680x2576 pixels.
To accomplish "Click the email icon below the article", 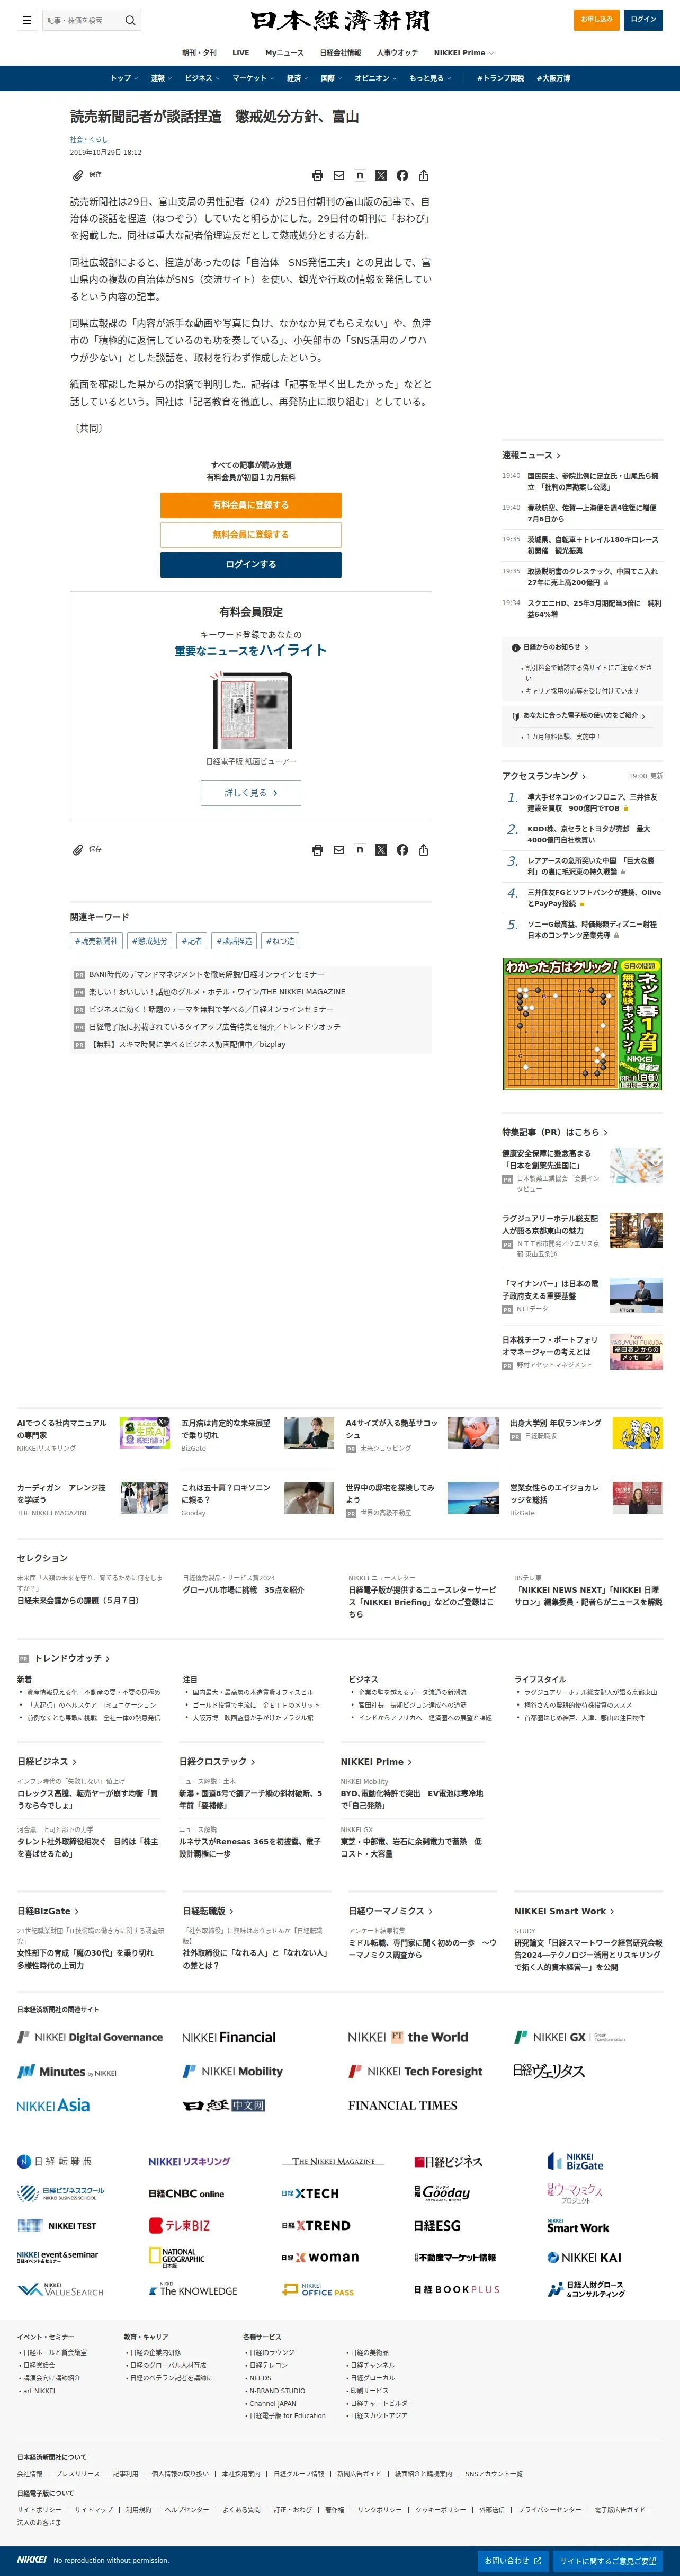I will (339, 850).
